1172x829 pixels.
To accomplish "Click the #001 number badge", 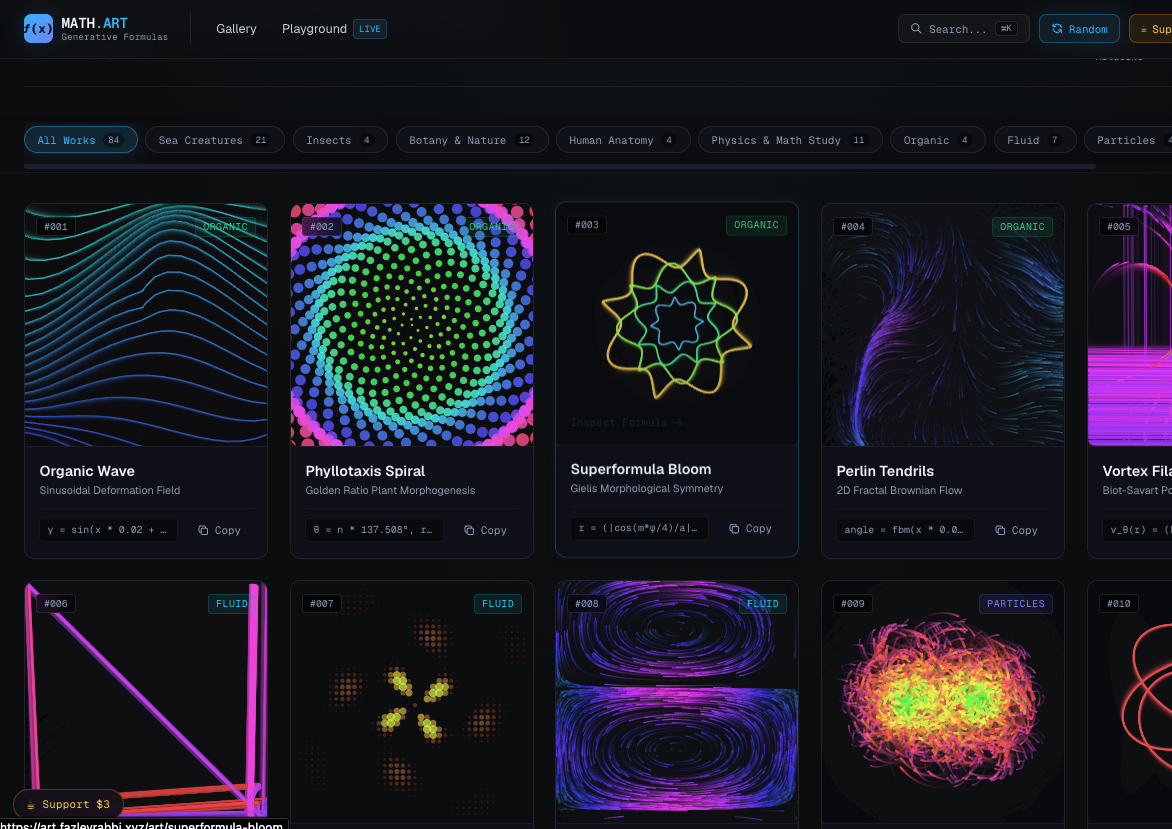I will (56, 226).
